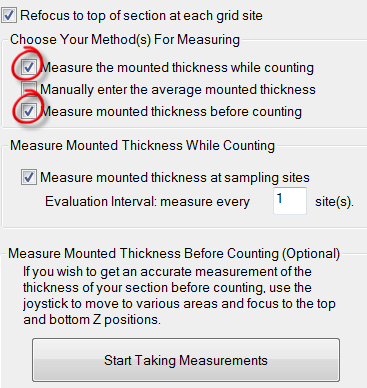Uncheck the 'Measure the mounted thickness while counting' box
The height and width of the screenshot is (388, 367).
28,67
